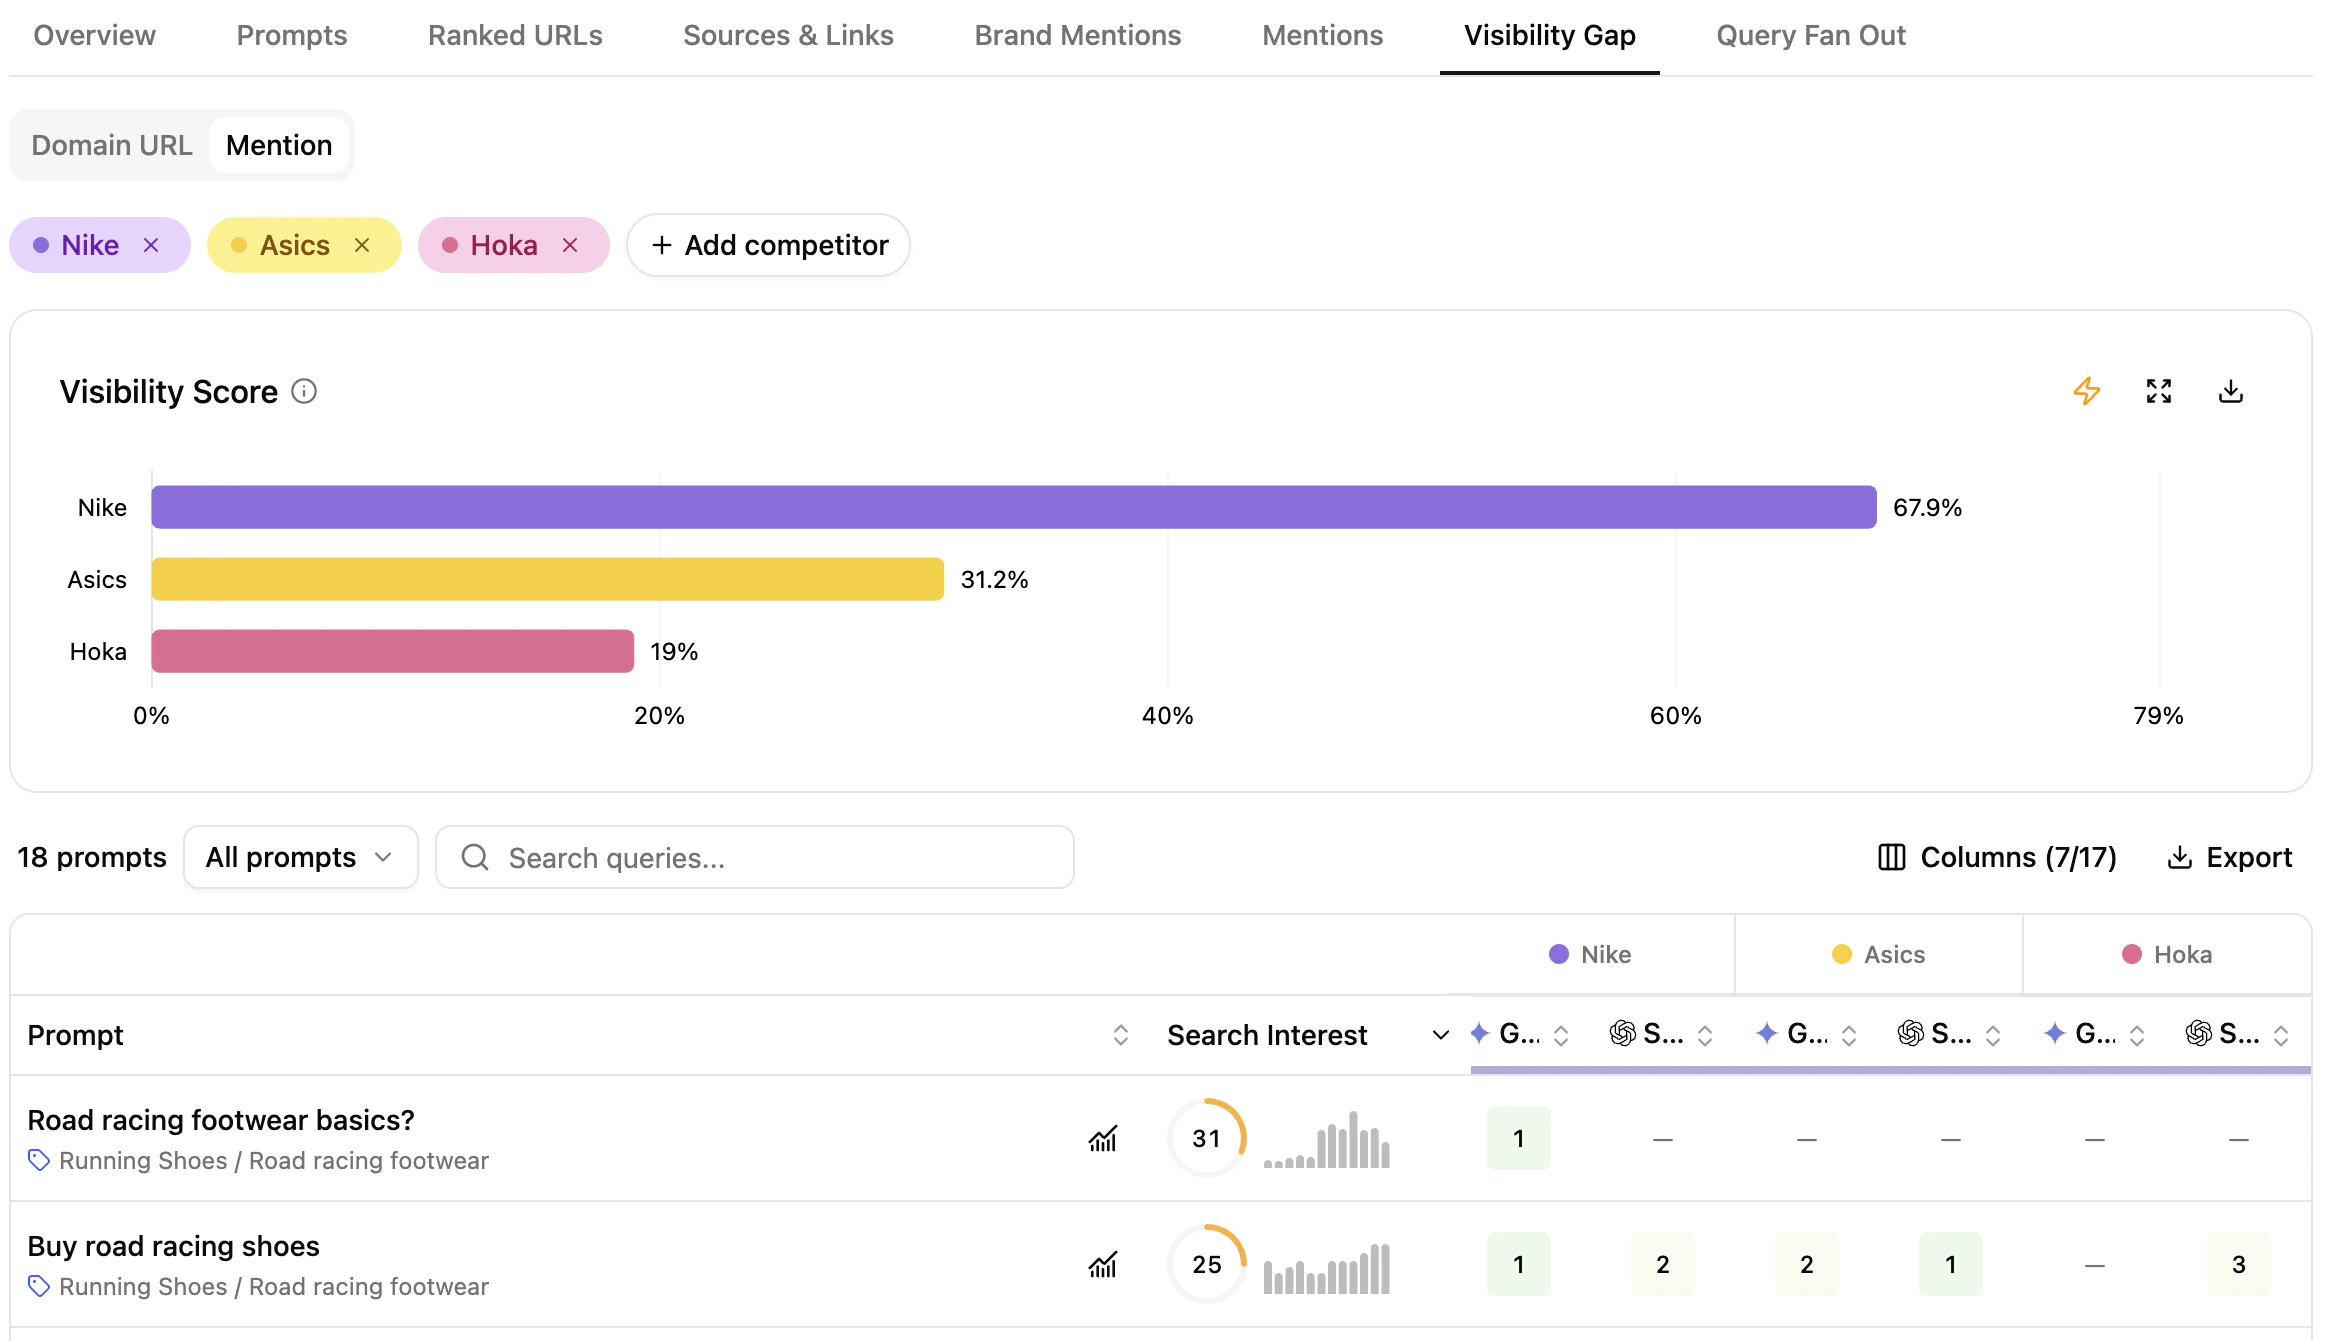The height and width of the screenshot is (1341, 2337).
Task: Show Visibility Score info tooltip icon
Action: point(304,392)
